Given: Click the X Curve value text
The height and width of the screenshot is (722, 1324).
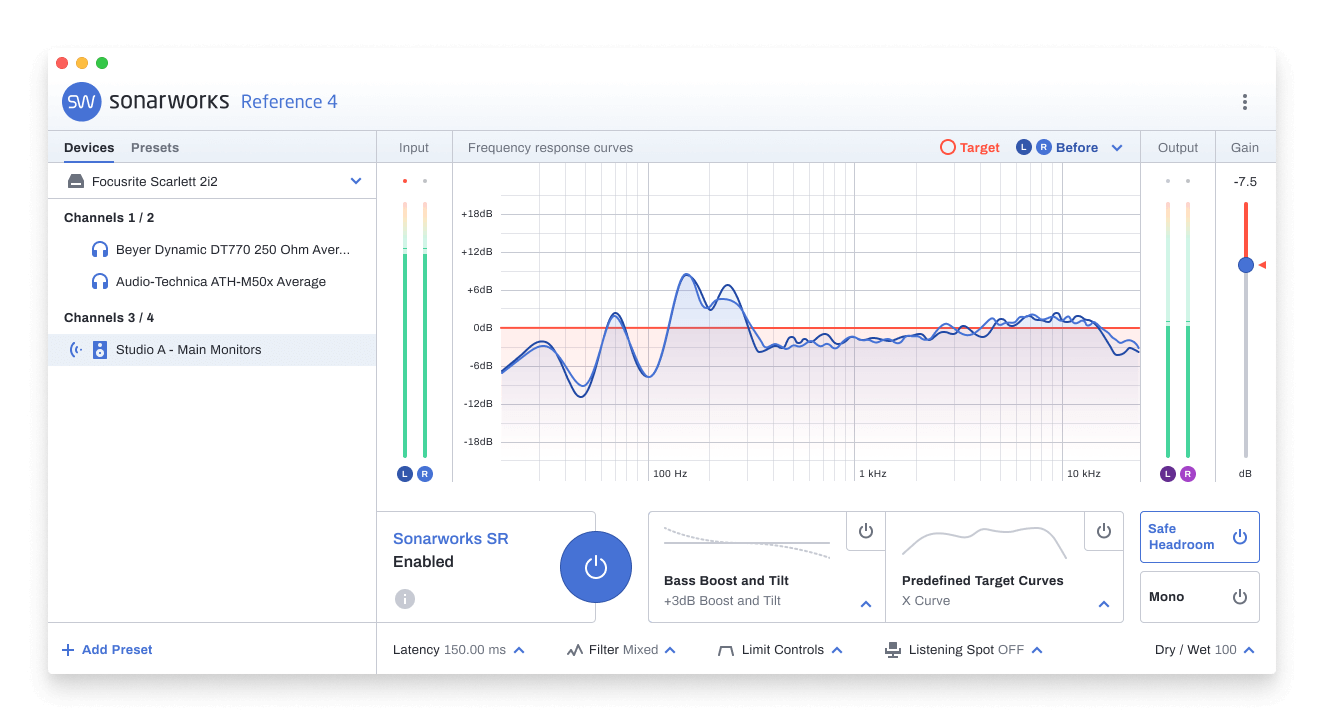Looking at the screenshot, I should point(926,601).
